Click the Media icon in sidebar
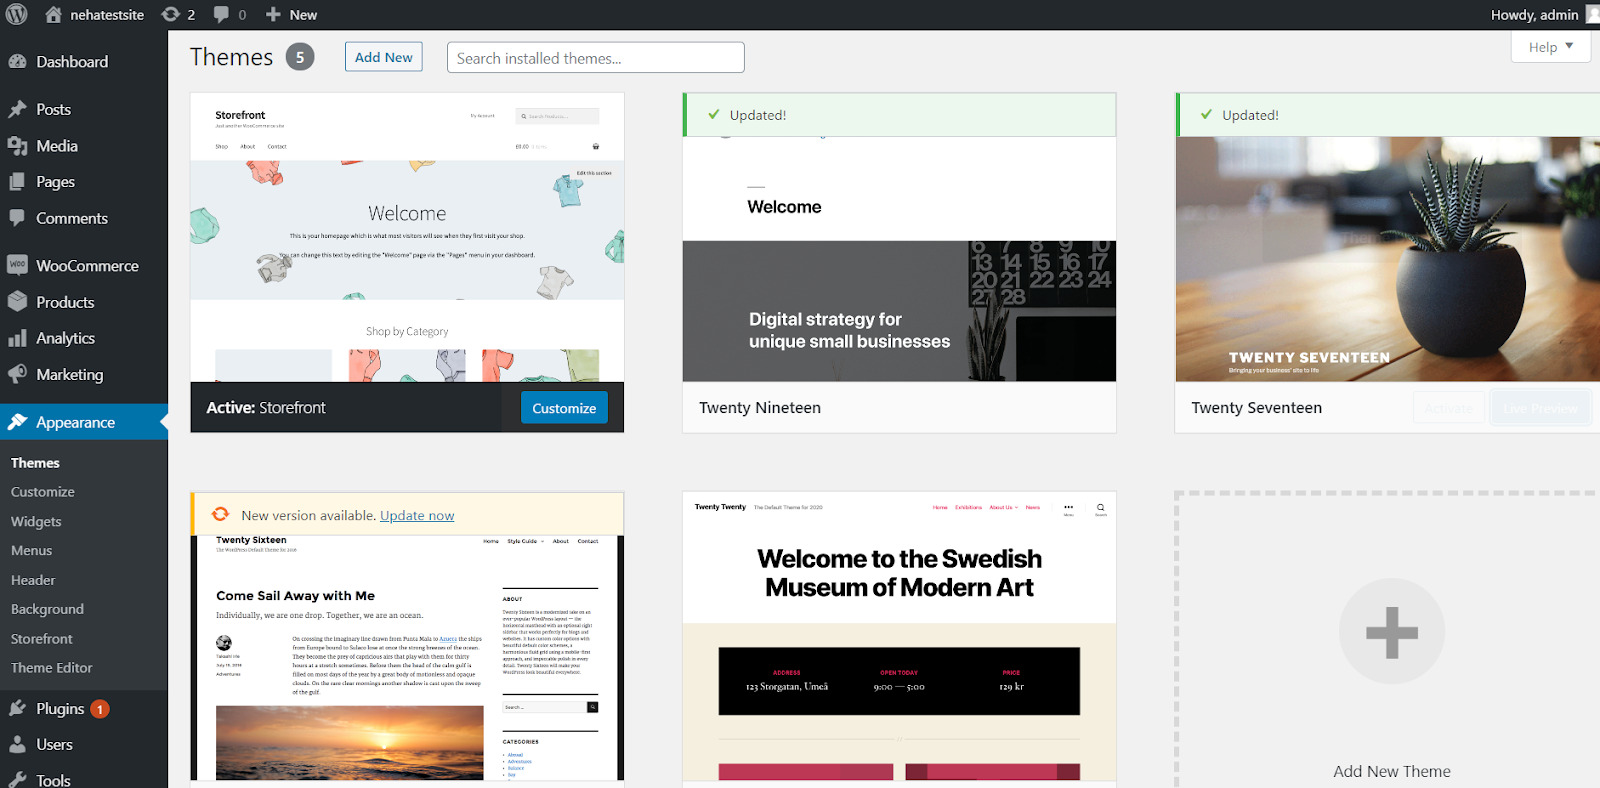 click(x=17, y=146)
